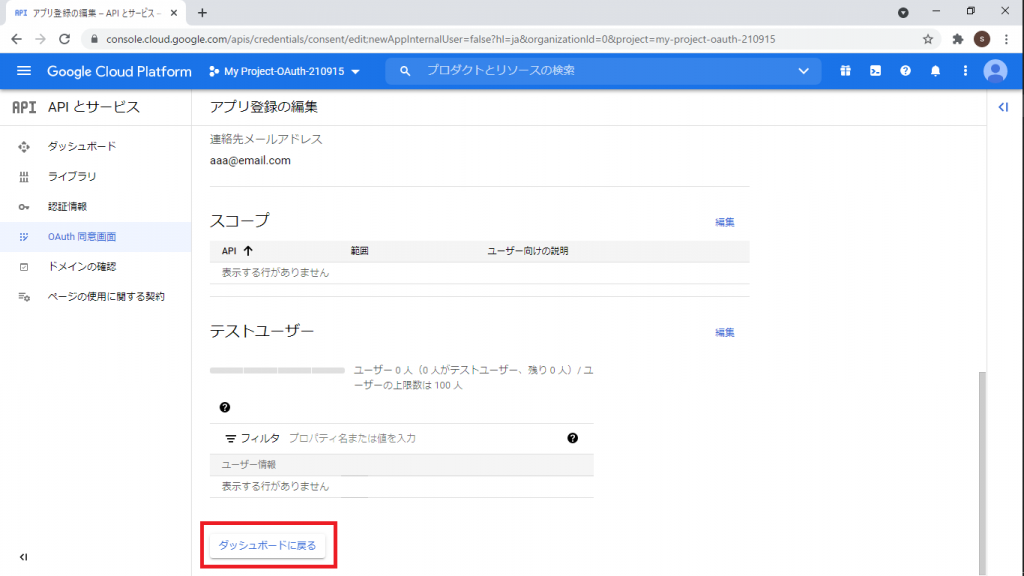The width and height of the screenshot is (1024, 576).
Task: Click the help icon below the user quota
Action: click(226, 406)
